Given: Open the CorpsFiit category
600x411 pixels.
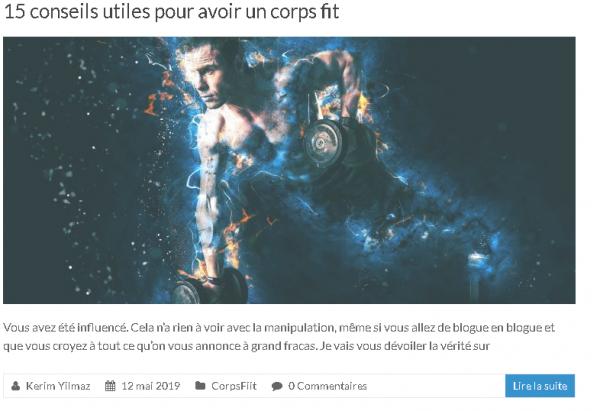Looking at the screenshot, I should (234, 386).
